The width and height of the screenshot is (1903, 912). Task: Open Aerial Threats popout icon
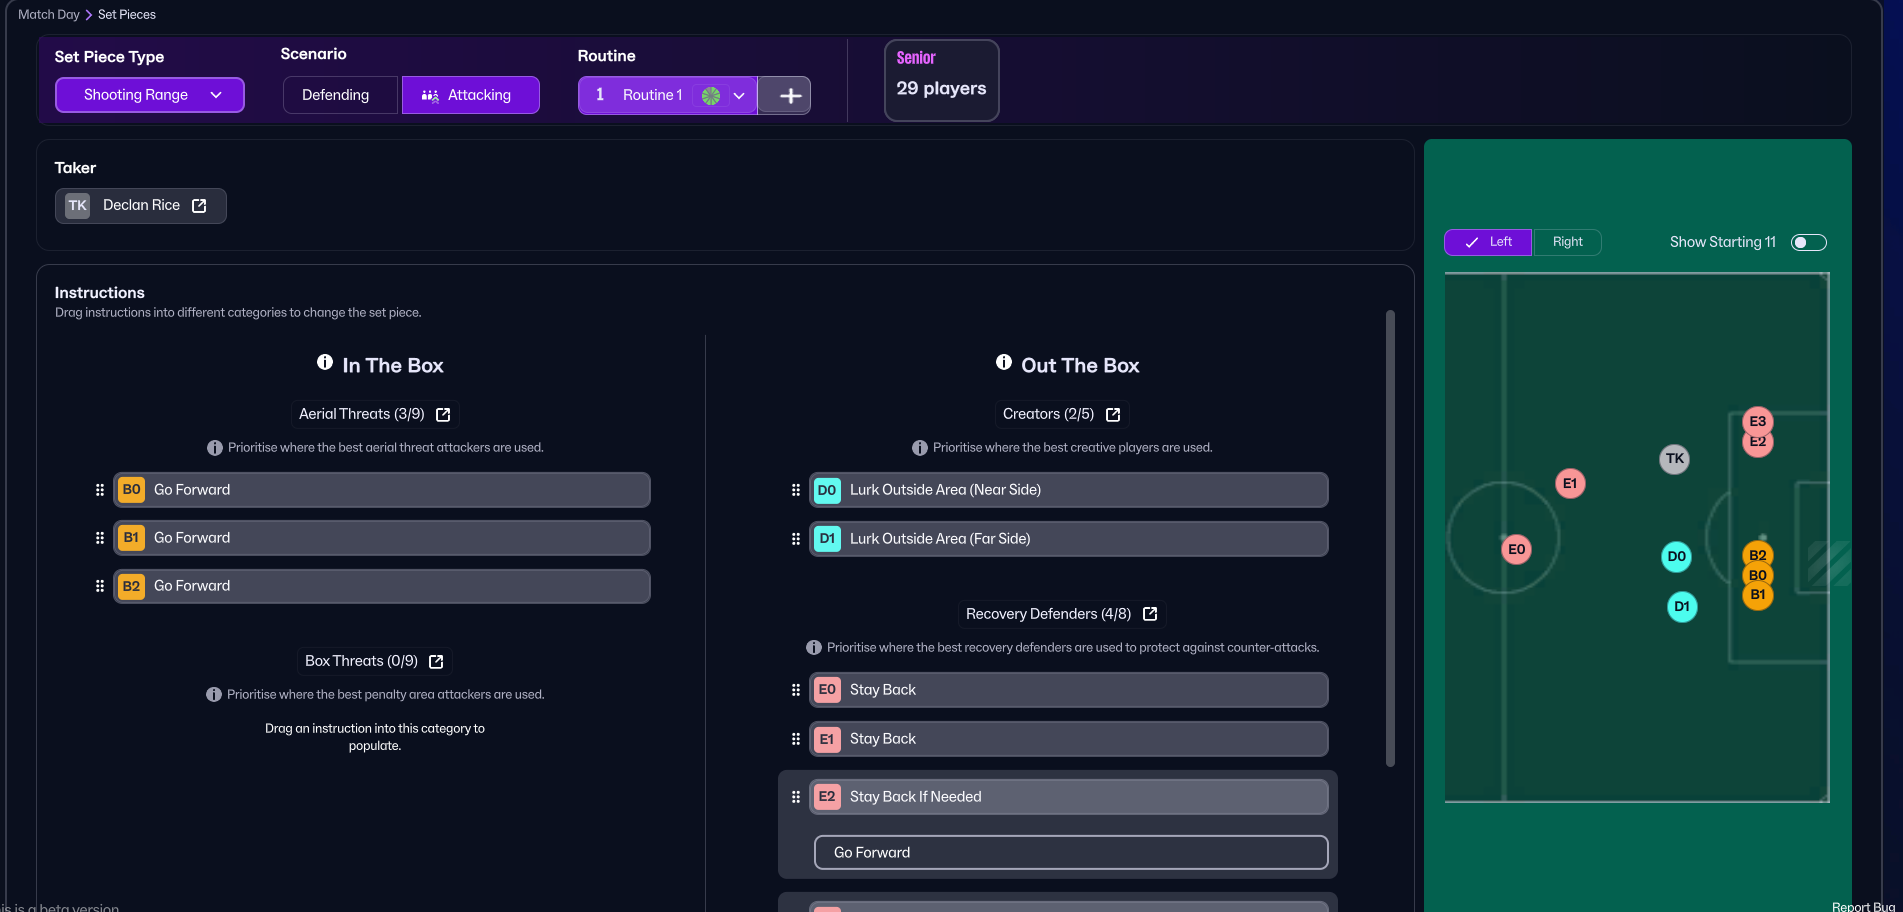click(443, 415)
